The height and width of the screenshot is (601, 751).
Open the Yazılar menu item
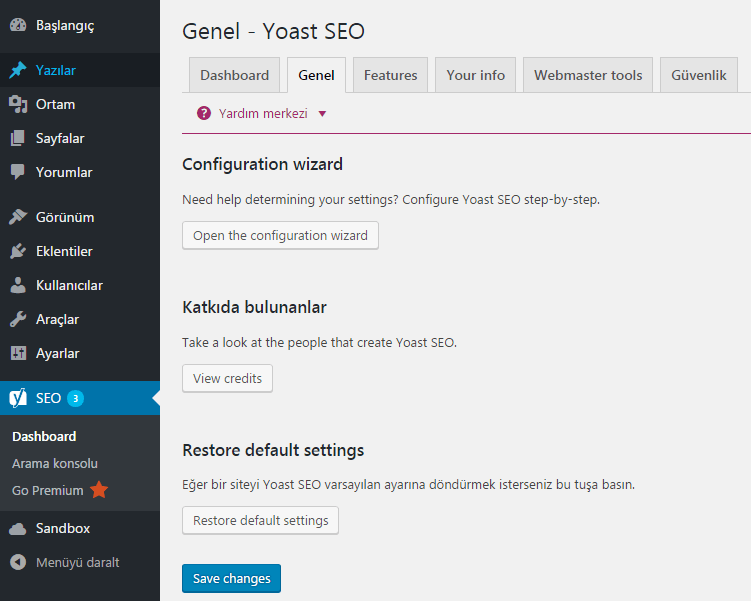pos(80,70)
